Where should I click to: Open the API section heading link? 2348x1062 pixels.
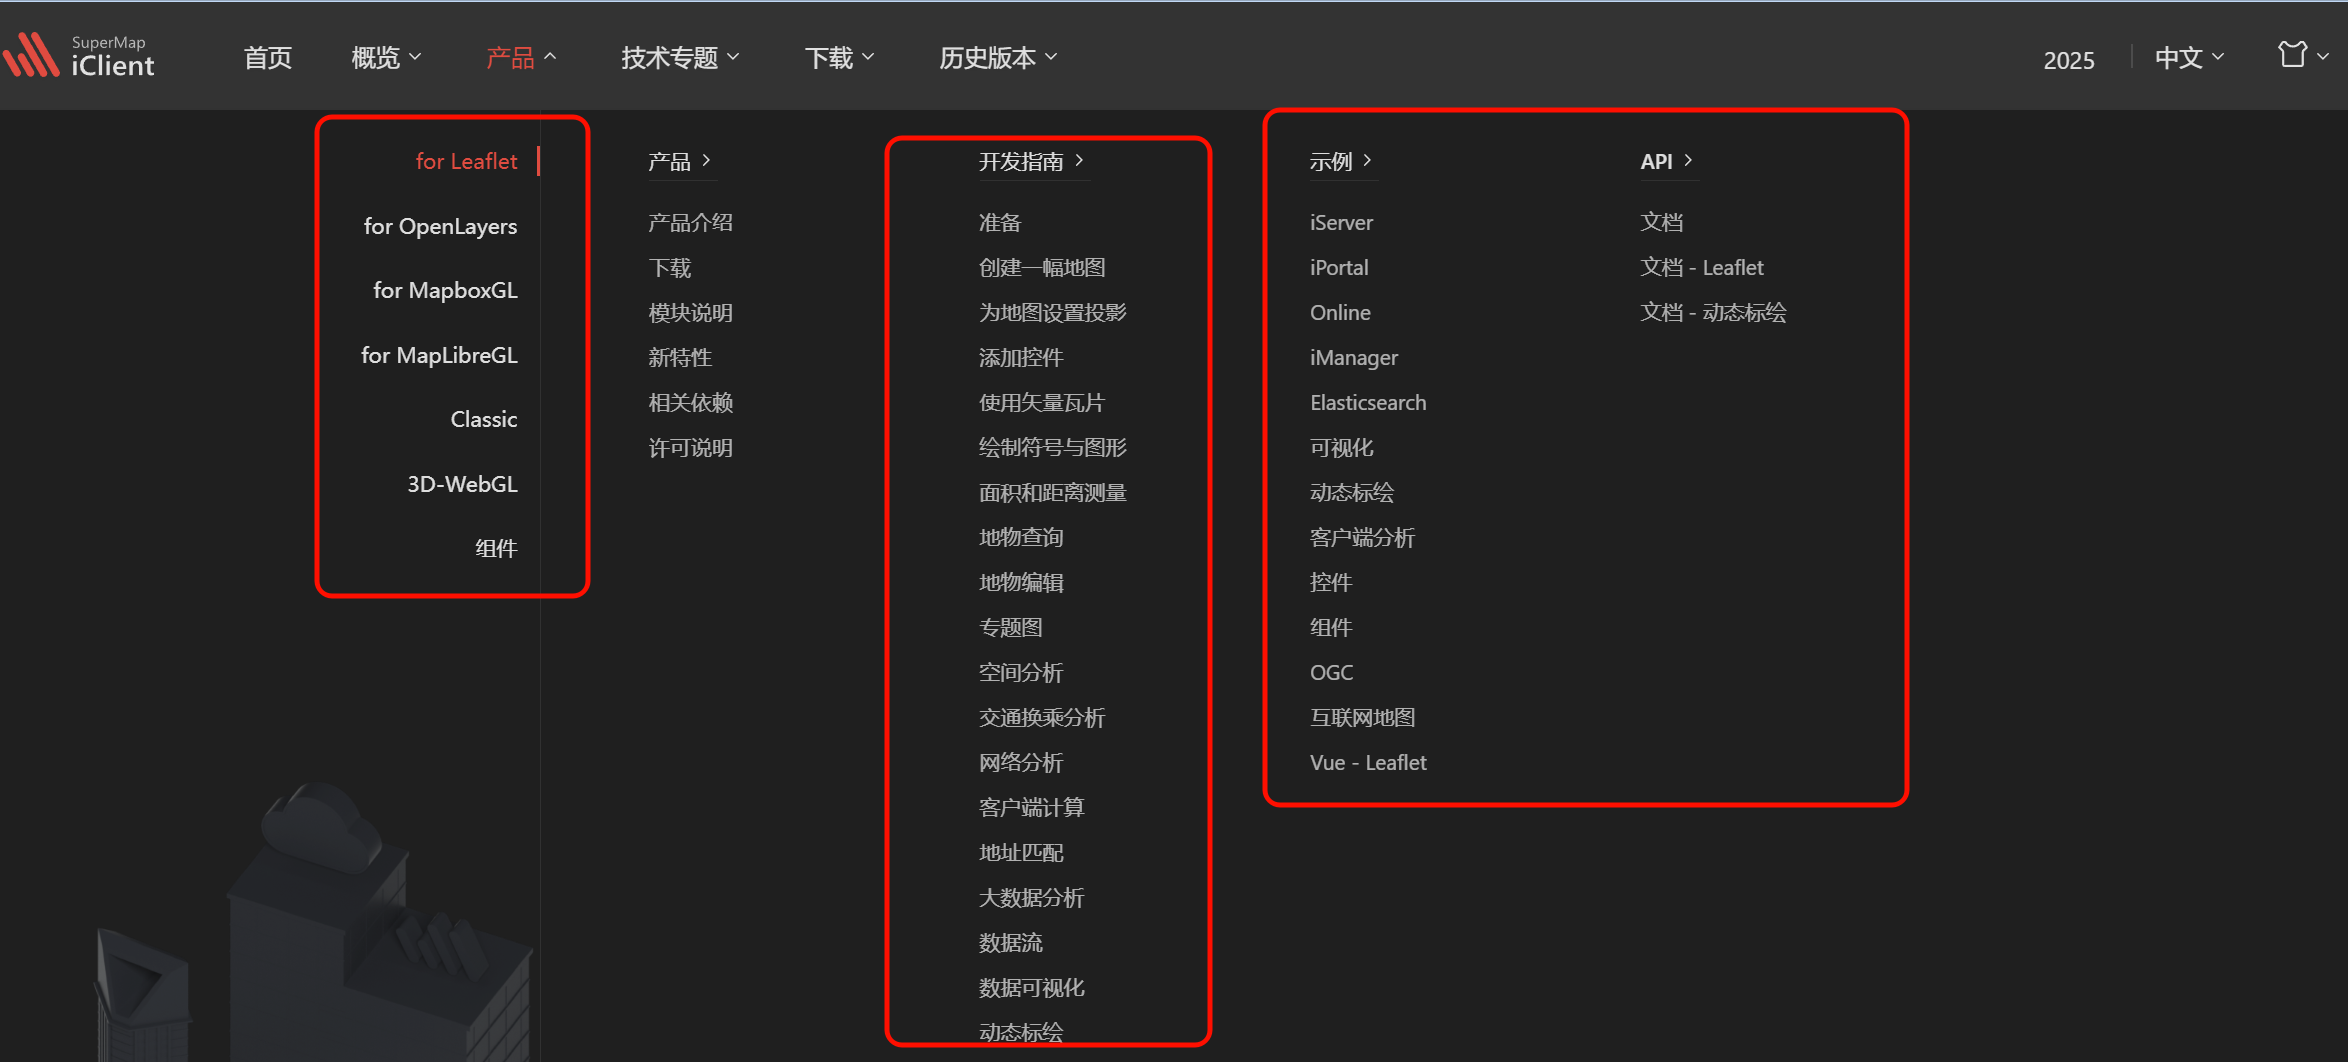[1666, 161]
